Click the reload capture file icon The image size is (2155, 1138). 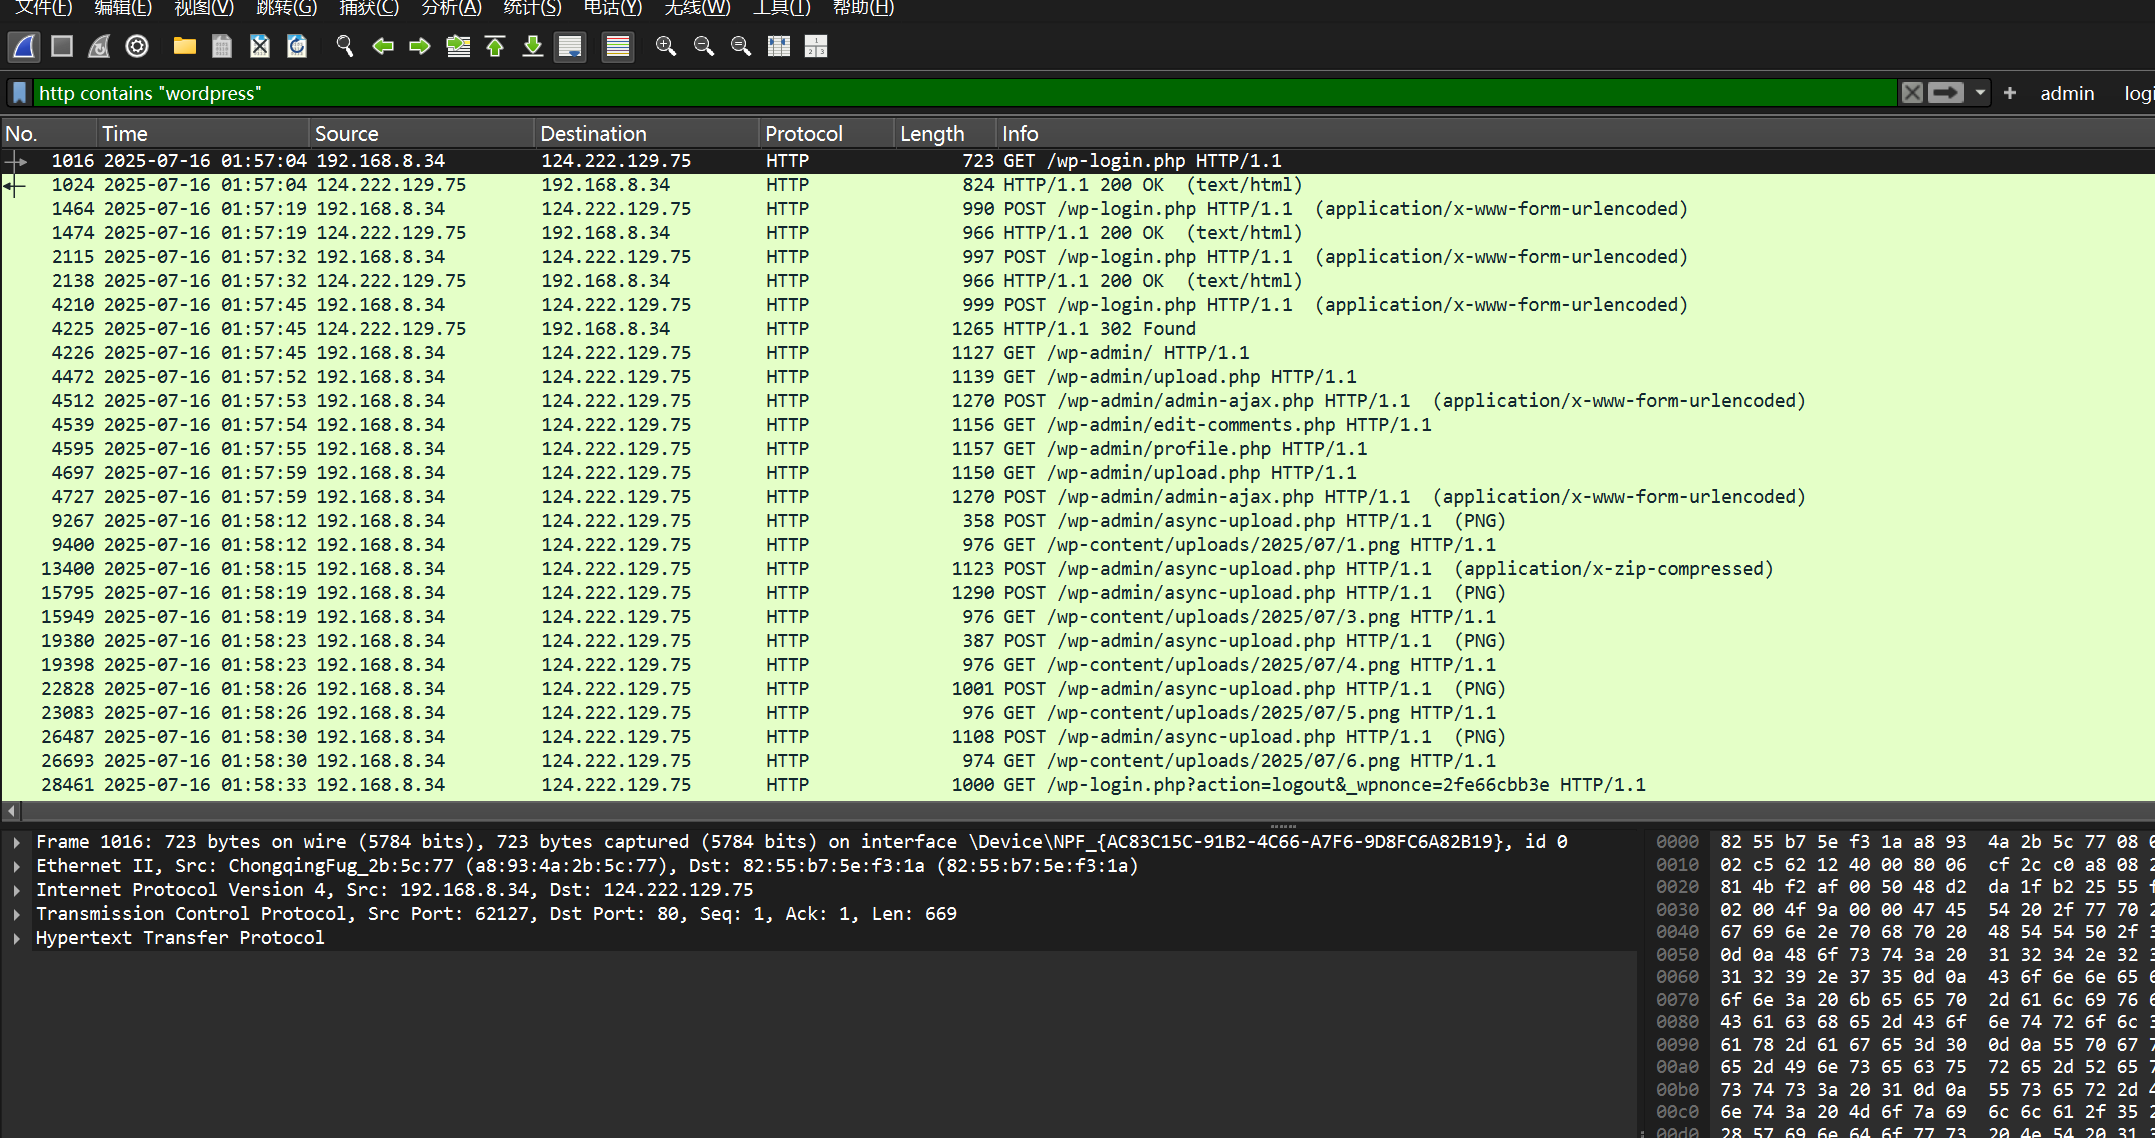(297, 46)
